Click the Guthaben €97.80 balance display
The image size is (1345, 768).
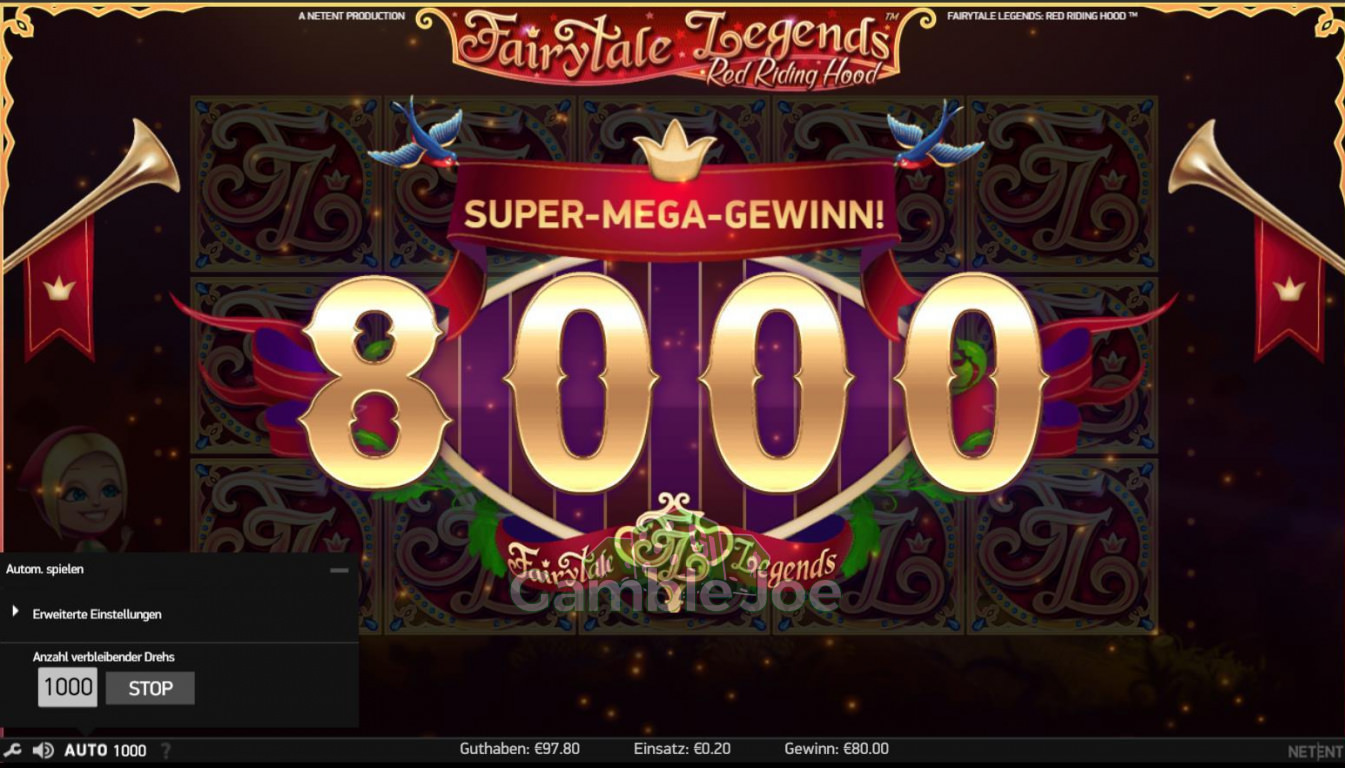tap(520, 748)
